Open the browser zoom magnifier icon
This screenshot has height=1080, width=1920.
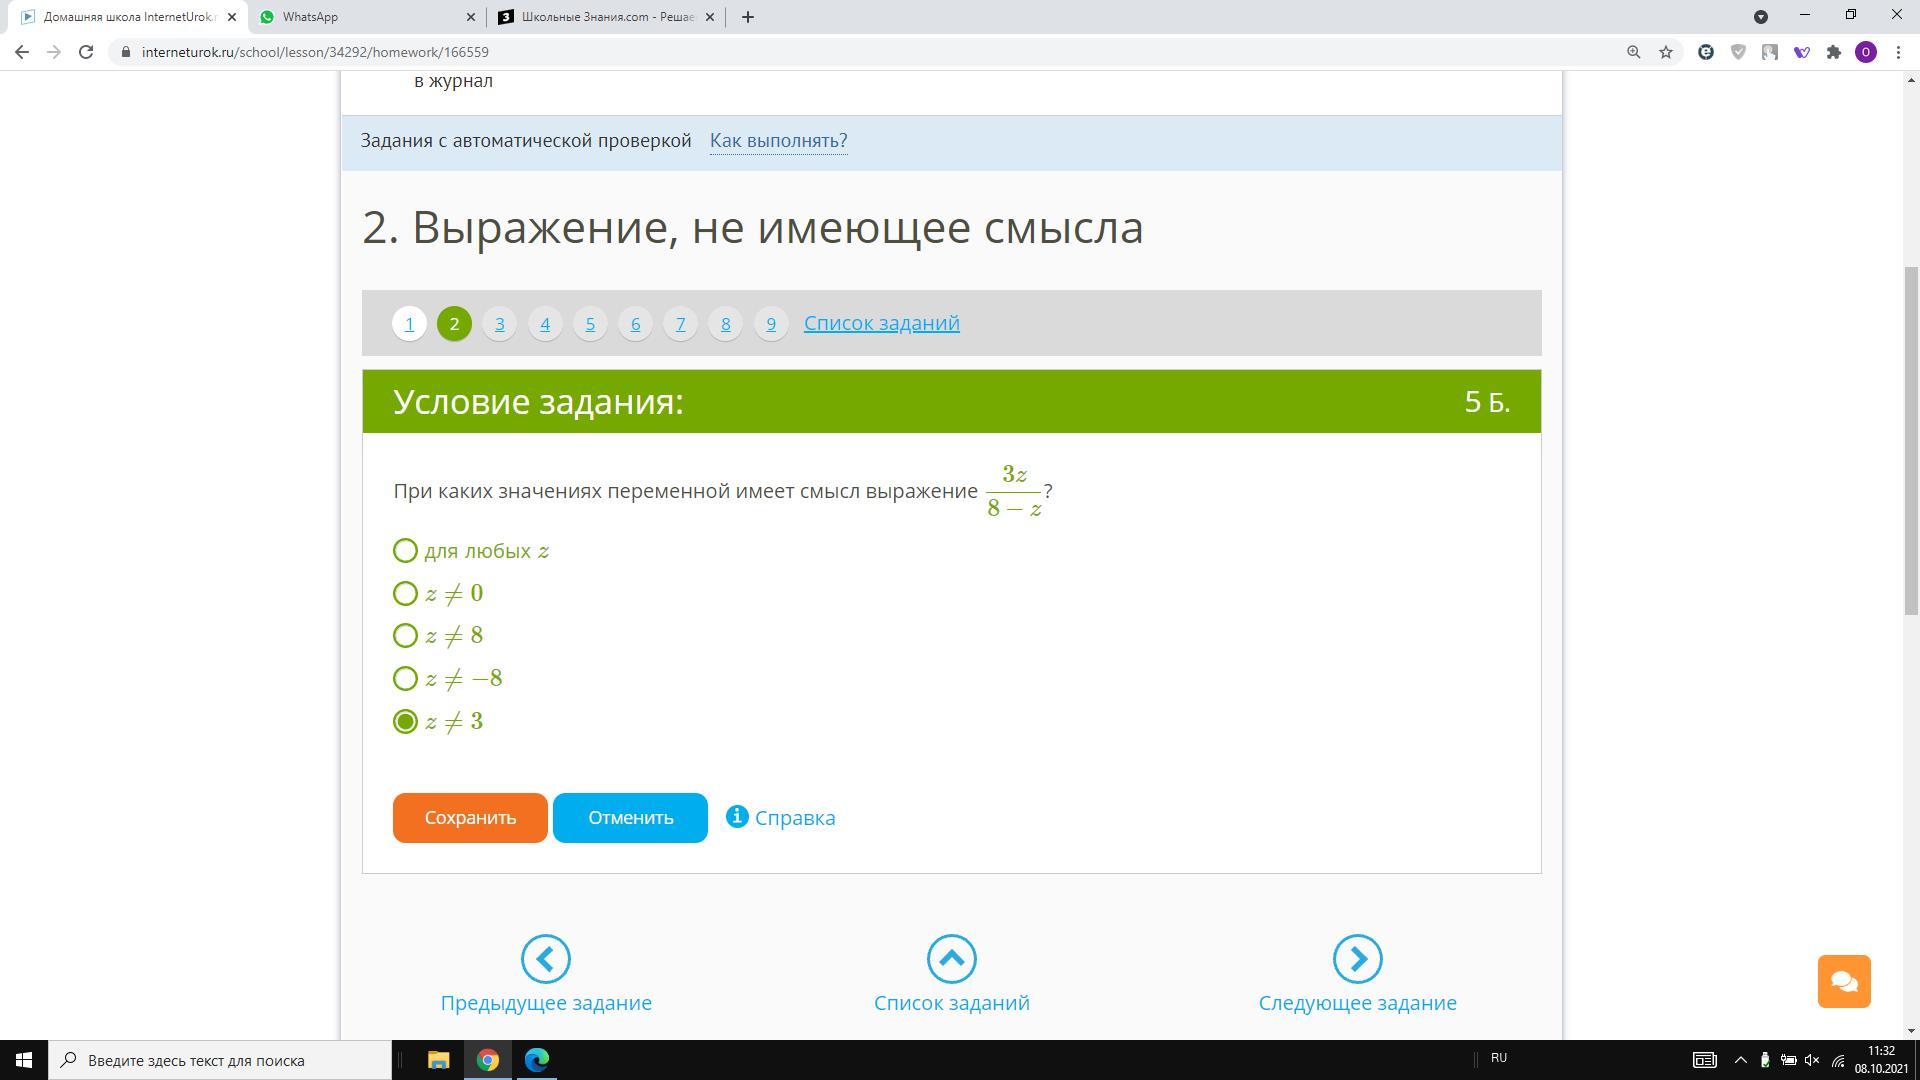1633,52
